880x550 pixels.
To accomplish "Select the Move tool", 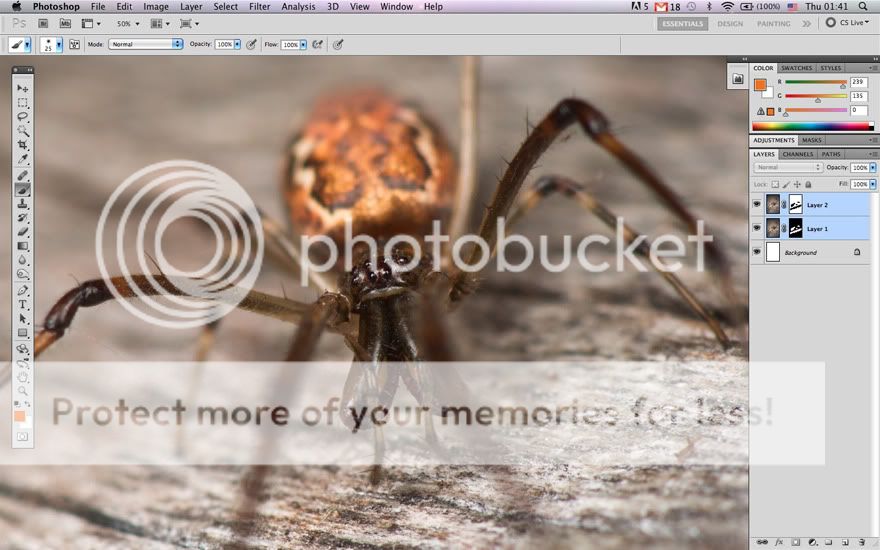I will click(22, 88).
